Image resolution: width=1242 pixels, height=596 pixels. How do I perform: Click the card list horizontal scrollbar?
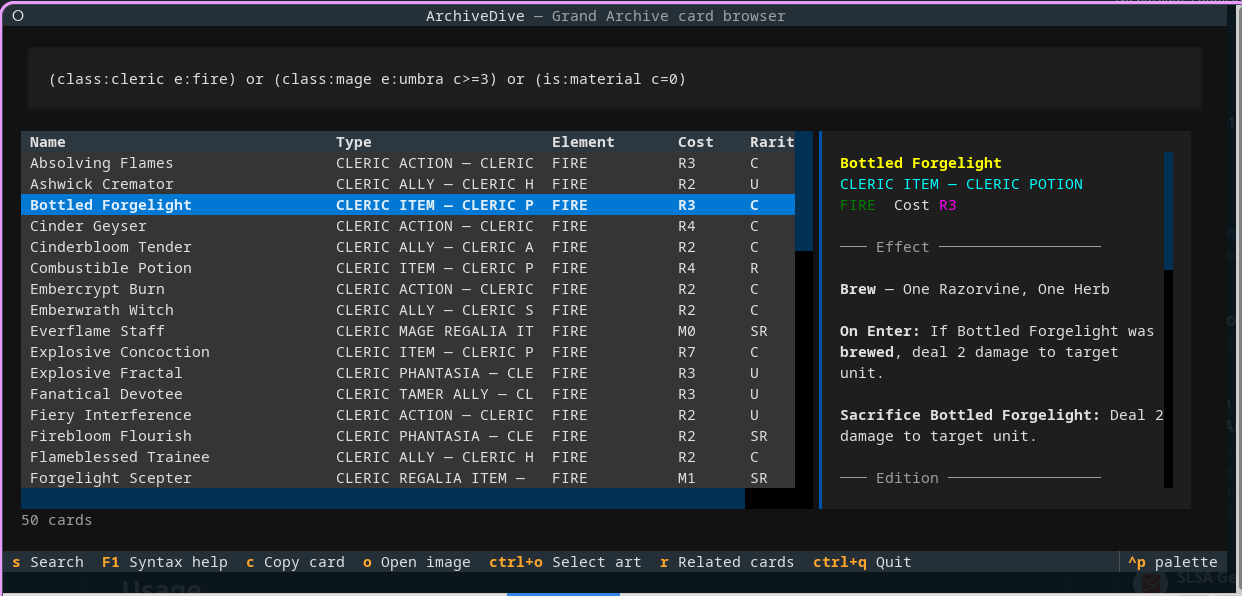383,498
